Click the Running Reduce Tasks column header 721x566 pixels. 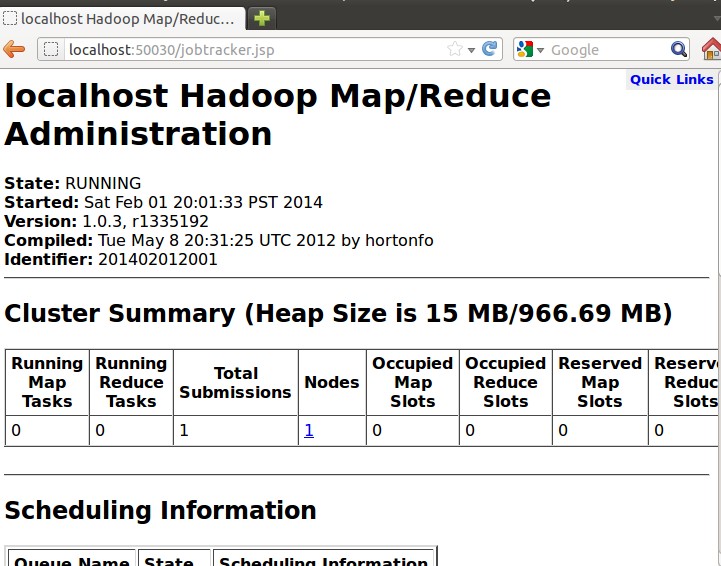click(x=131, y=382)
